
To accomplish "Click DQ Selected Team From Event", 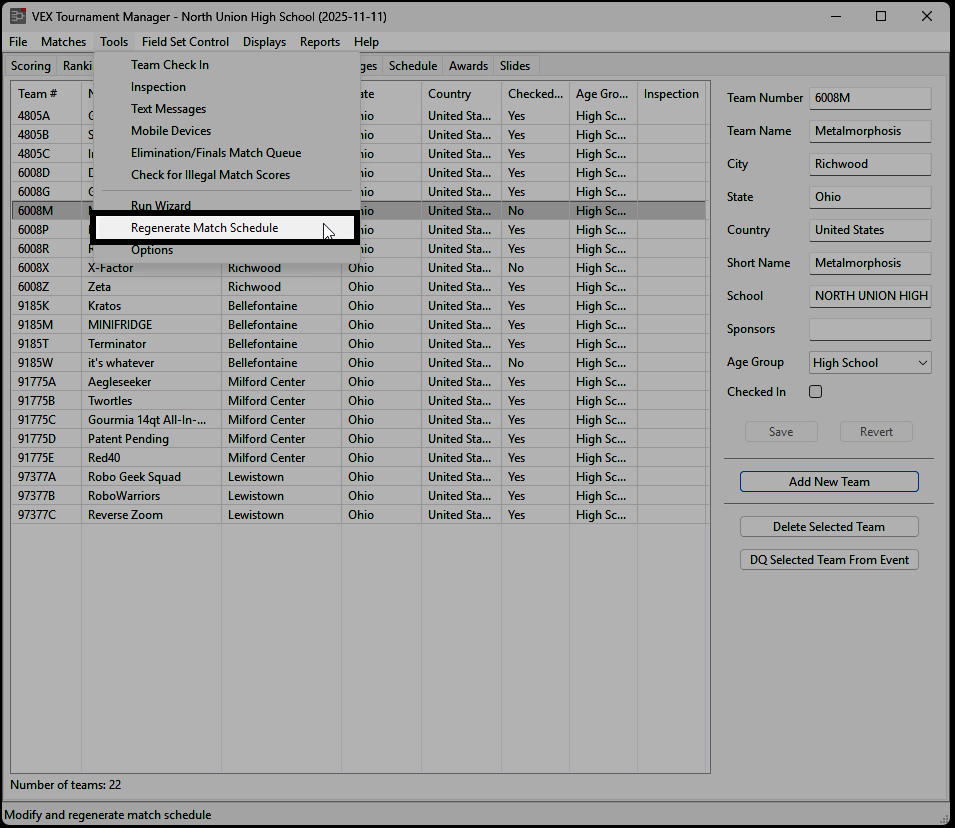I will point(829,559).
